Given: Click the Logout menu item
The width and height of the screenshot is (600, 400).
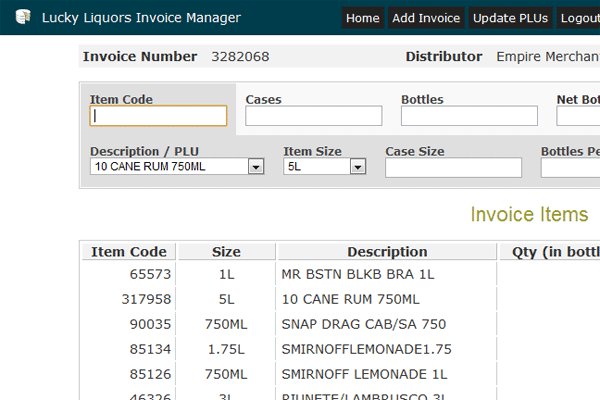Looking at the screenshot, I should point(578,18).
